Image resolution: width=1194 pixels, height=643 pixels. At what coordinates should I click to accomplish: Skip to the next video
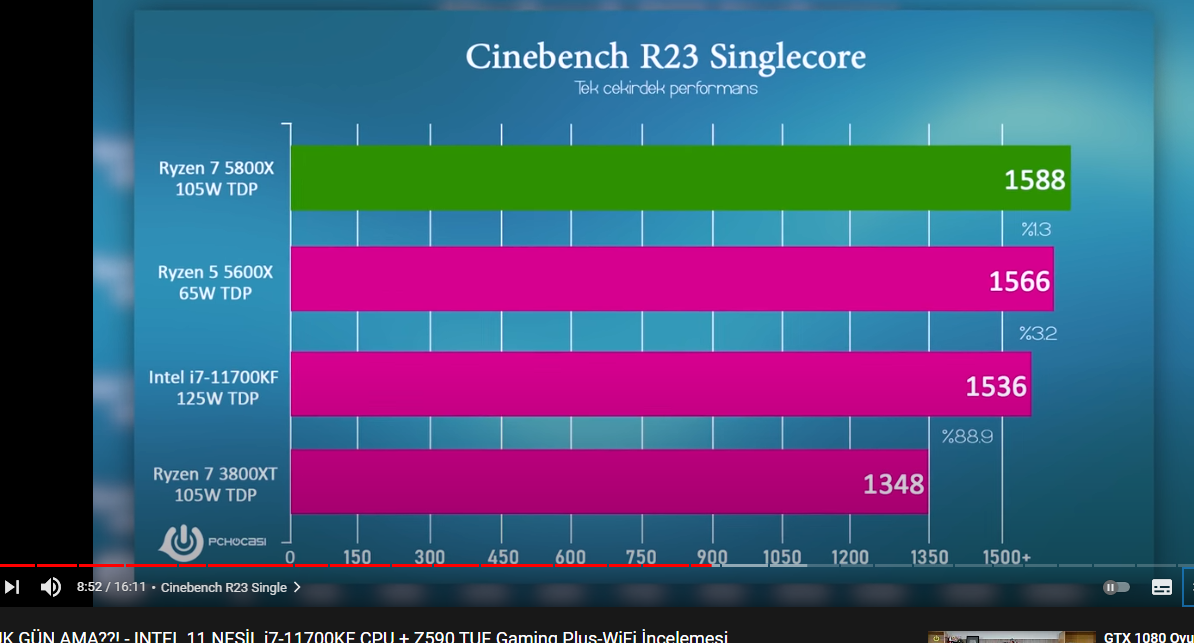point(11,587)
